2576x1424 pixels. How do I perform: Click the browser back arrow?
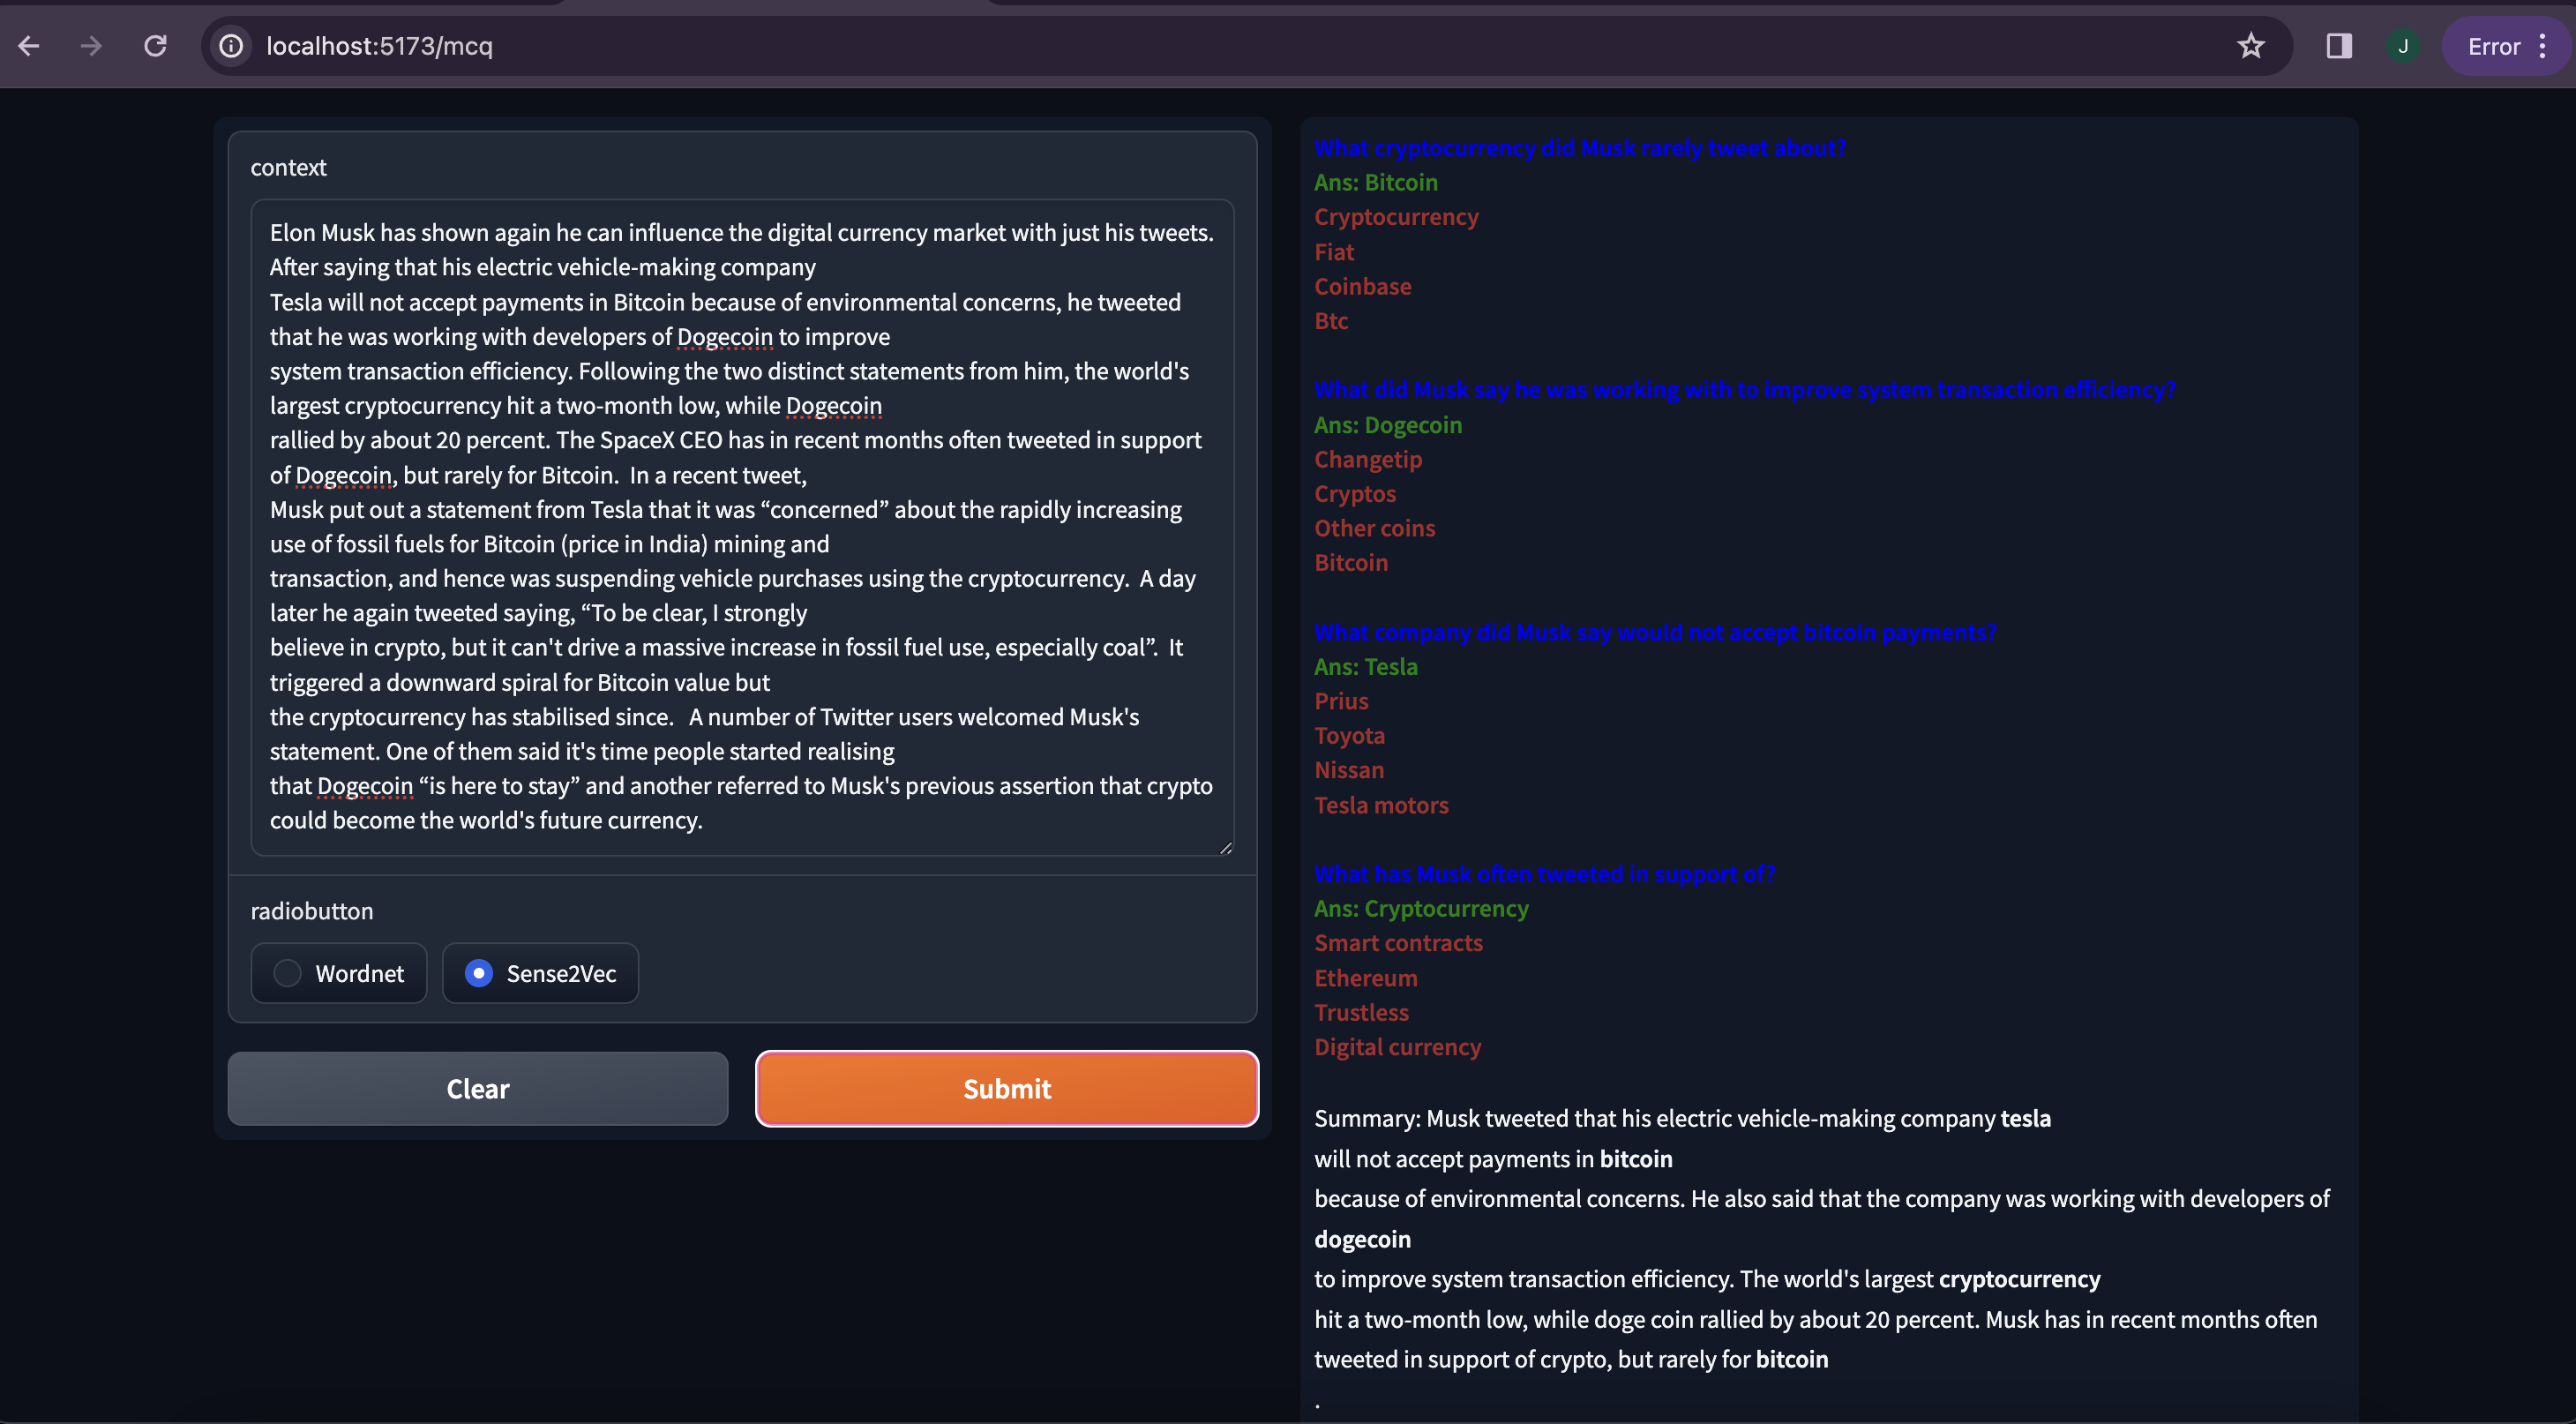(29, 46)
